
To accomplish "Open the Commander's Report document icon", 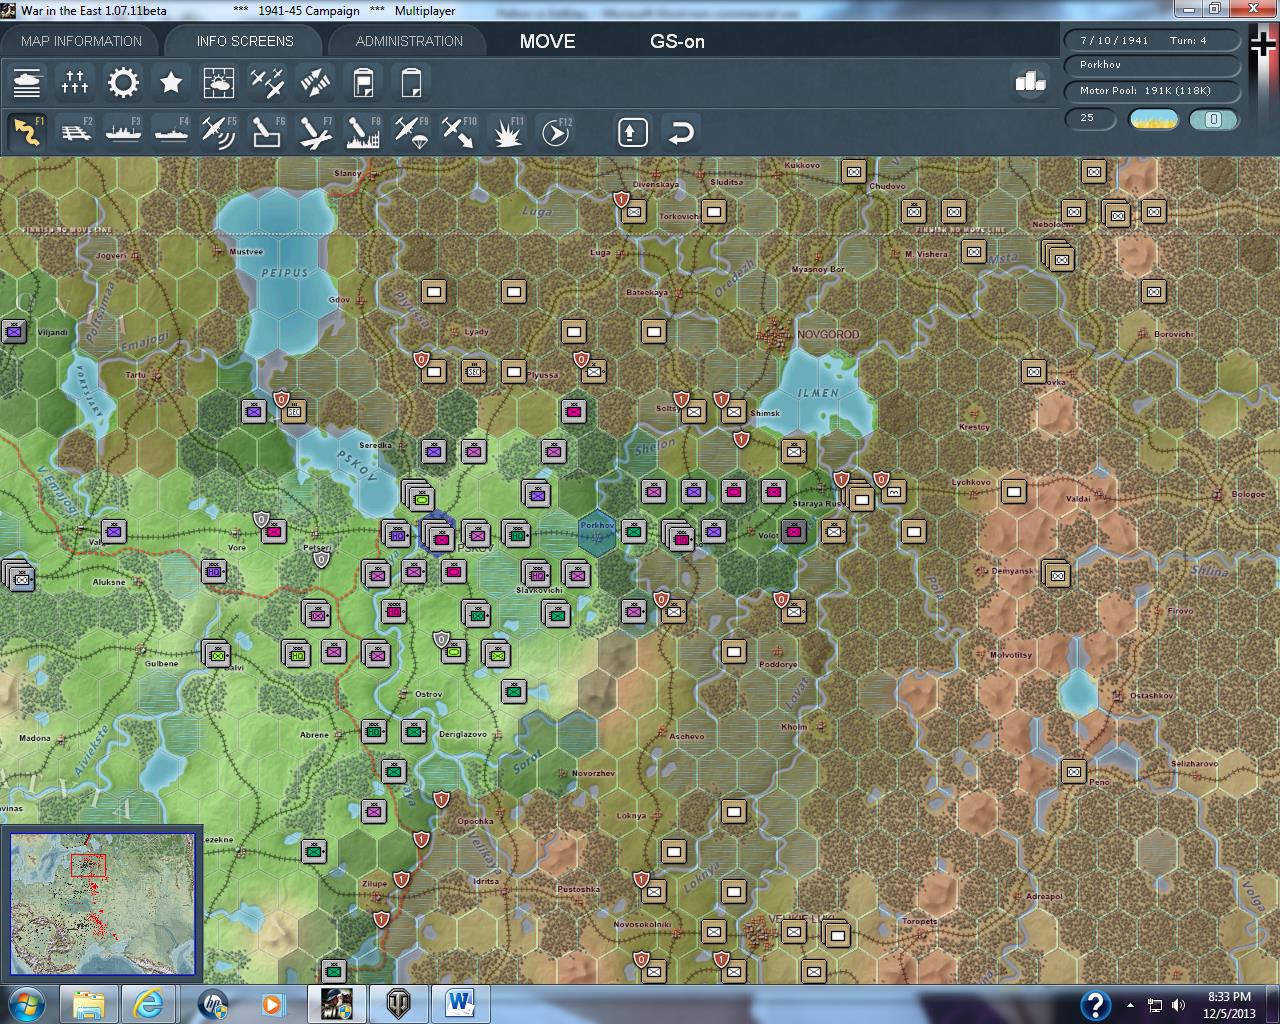I will click(363, 82).
